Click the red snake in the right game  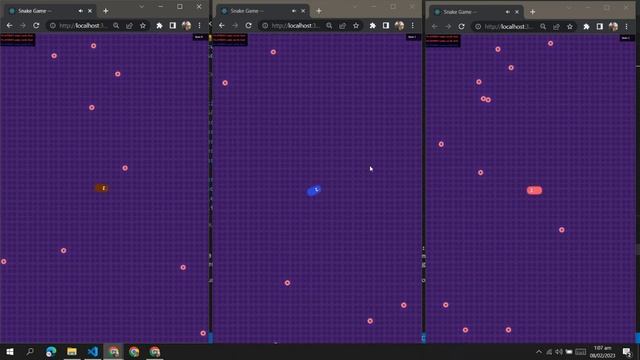tap(534, 190)
